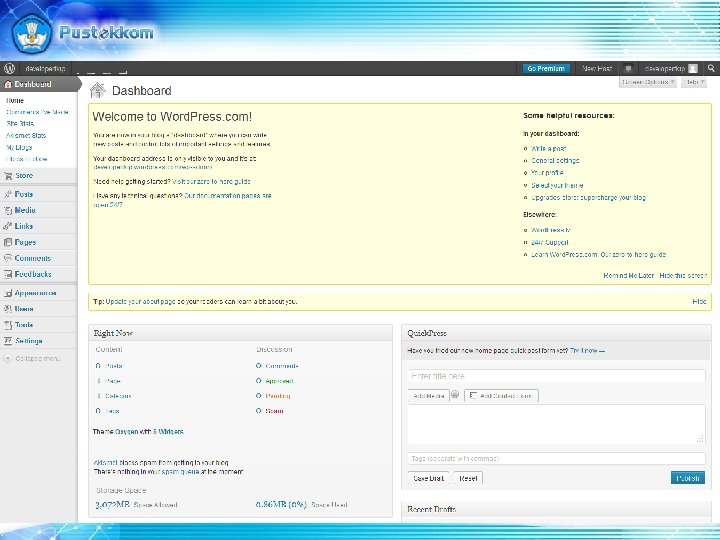This screenshot has height=540, width=720.
Task: Open the Tools icon in sidebar
Action: point(8,325)
